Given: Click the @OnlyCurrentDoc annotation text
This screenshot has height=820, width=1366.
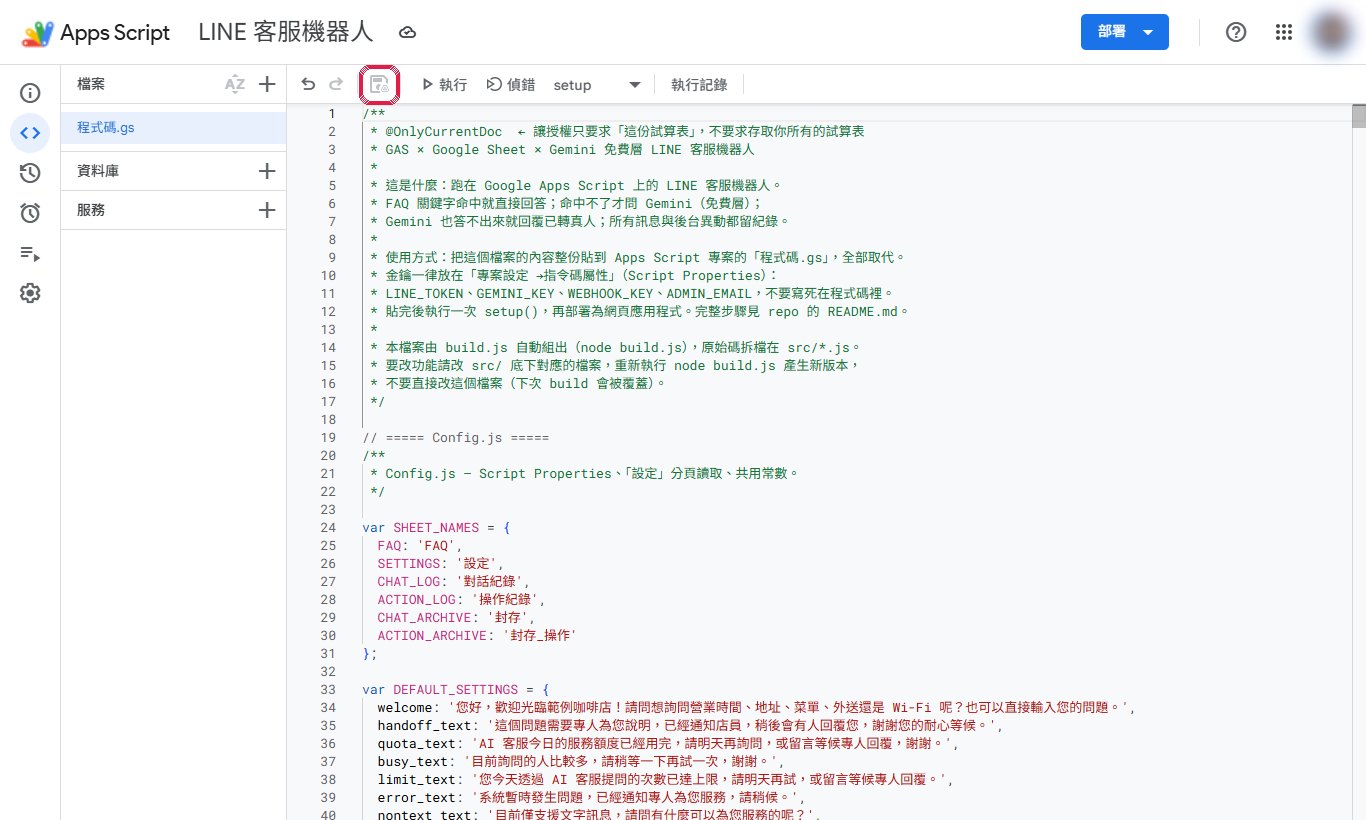Looking at the screenshot, I should pyautogui.click(x=444, y=131).
